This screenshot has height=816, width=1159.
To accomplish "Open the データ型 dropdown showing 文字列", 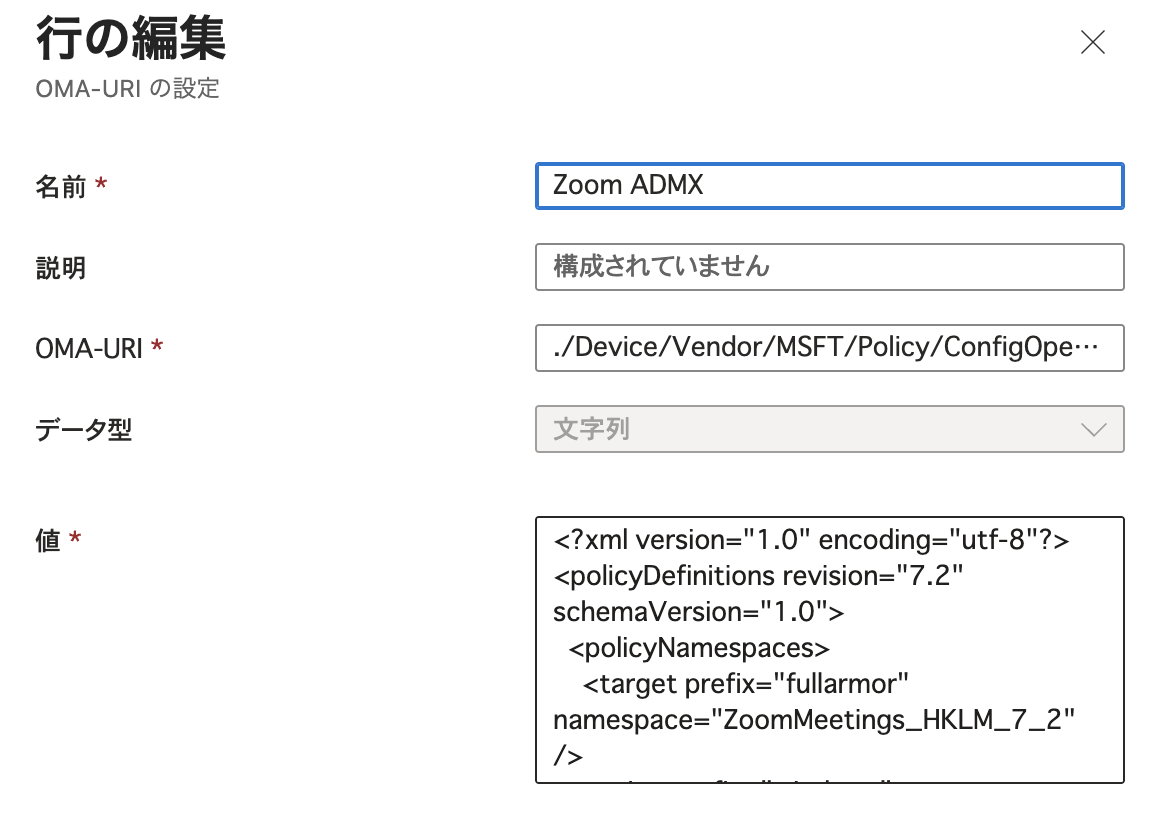I will (829, 429).
